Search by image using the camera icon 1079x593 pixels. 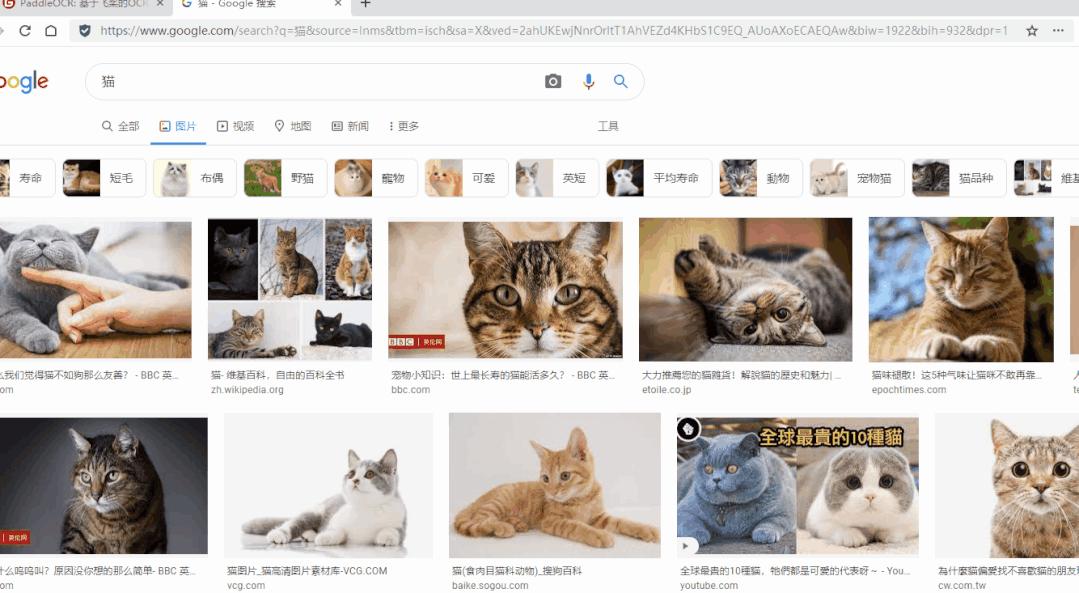553,82
